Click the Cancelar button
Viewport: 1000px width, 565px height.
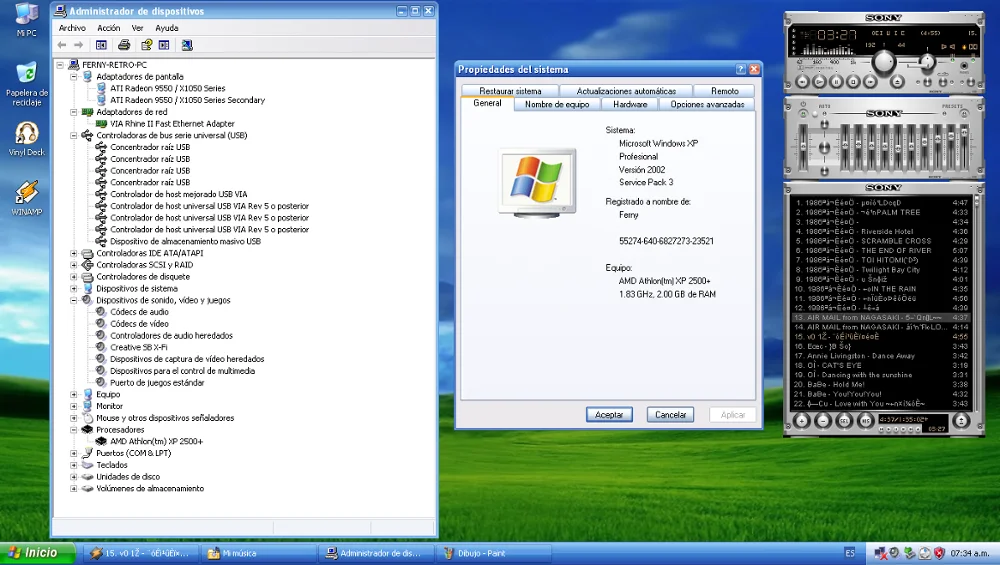pos(670,415)
